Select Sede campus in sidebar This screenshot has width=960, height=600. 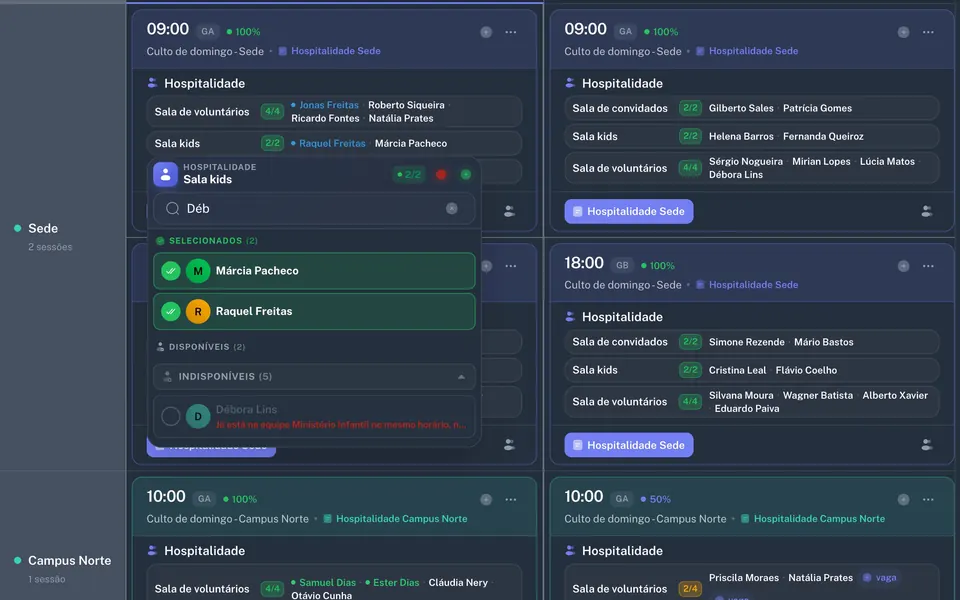pos(43,228)
